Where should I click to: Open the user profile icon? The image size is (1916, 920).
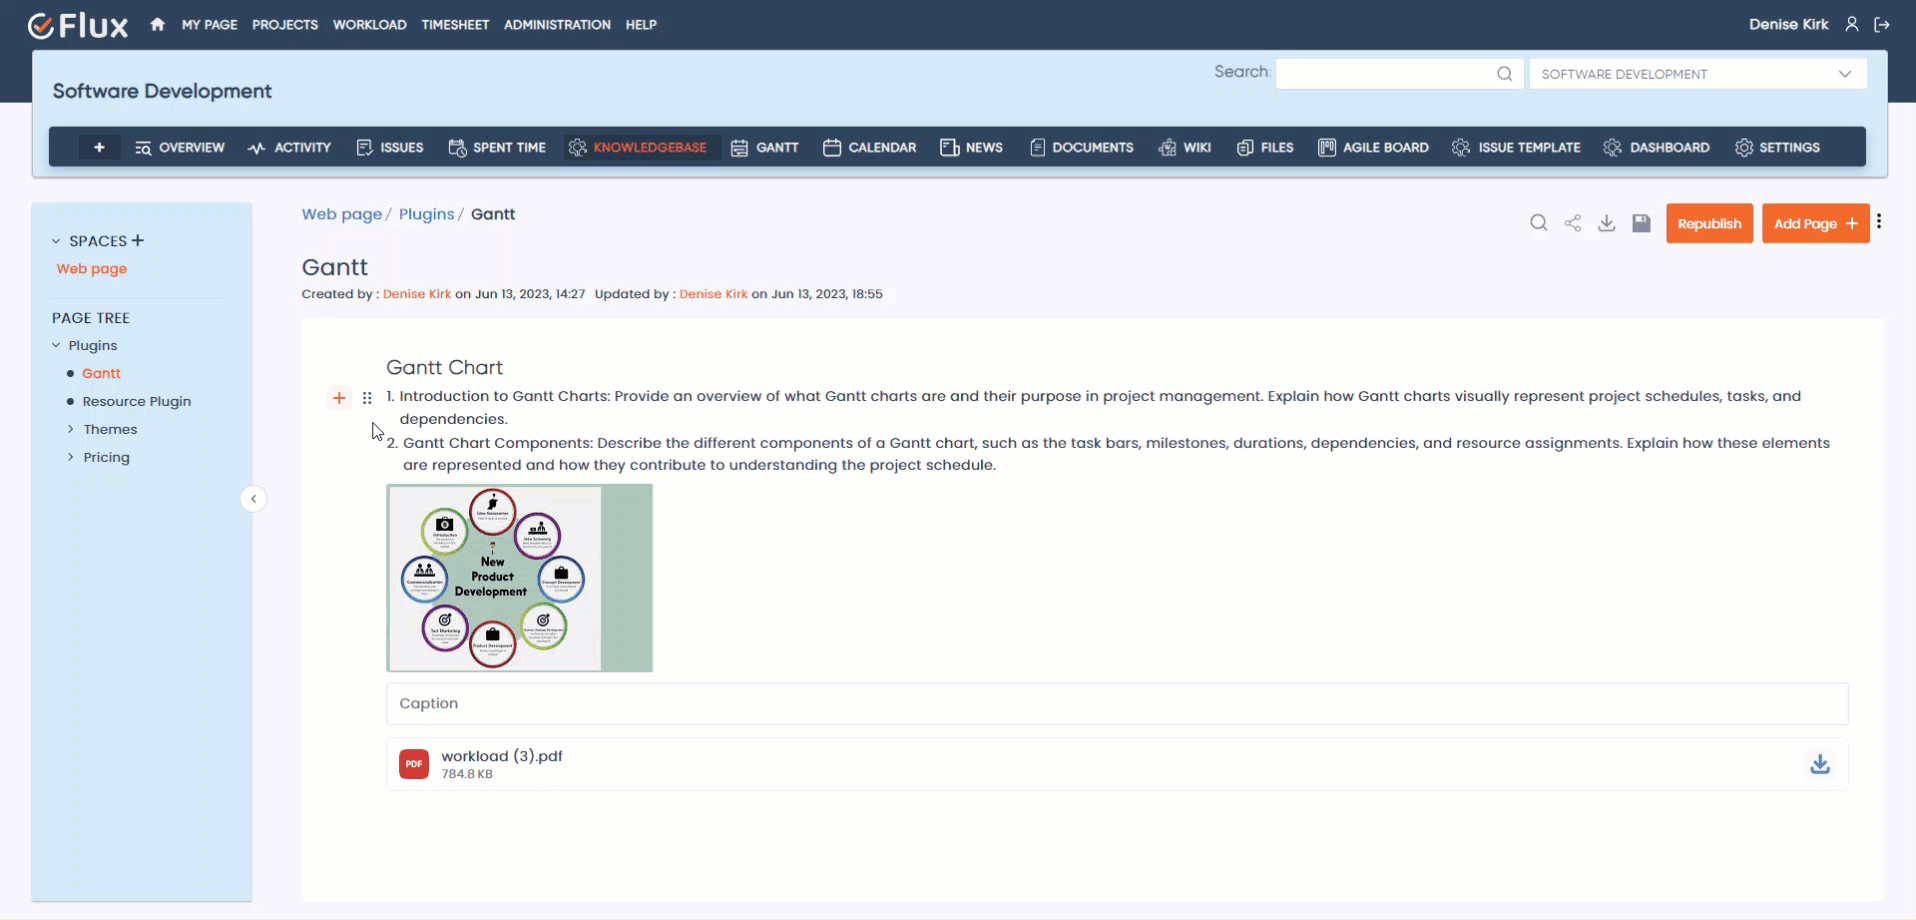(1852, 23)
